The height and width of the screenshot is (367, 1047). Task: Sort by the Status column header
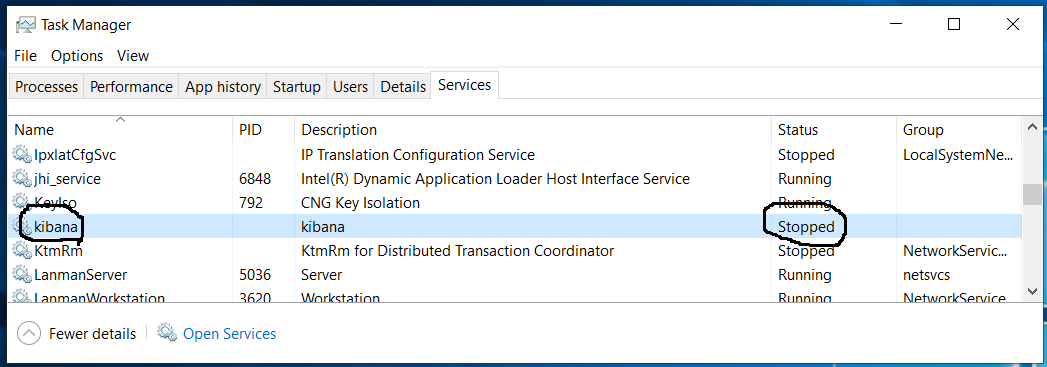pyautogui.click(x=834, y=129)
